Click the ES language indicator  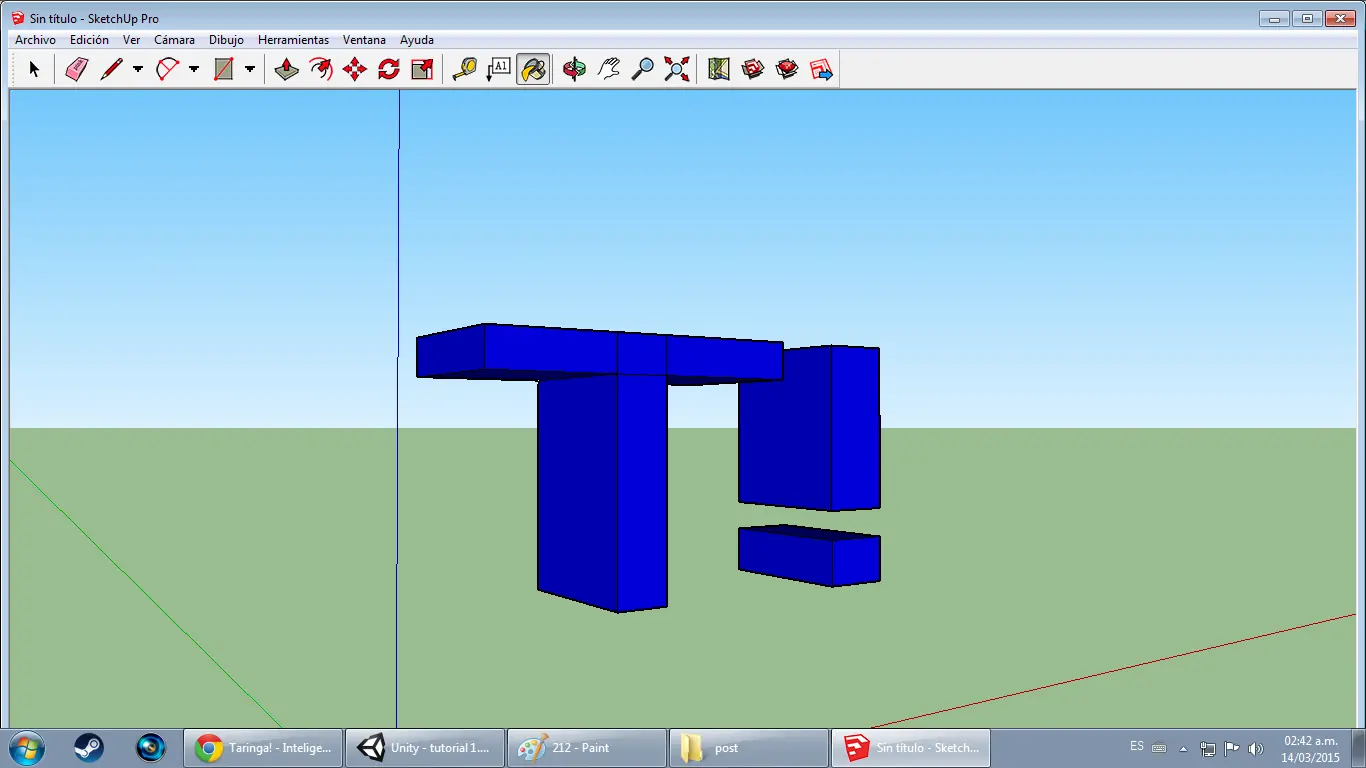click(x=1137, y=747)
